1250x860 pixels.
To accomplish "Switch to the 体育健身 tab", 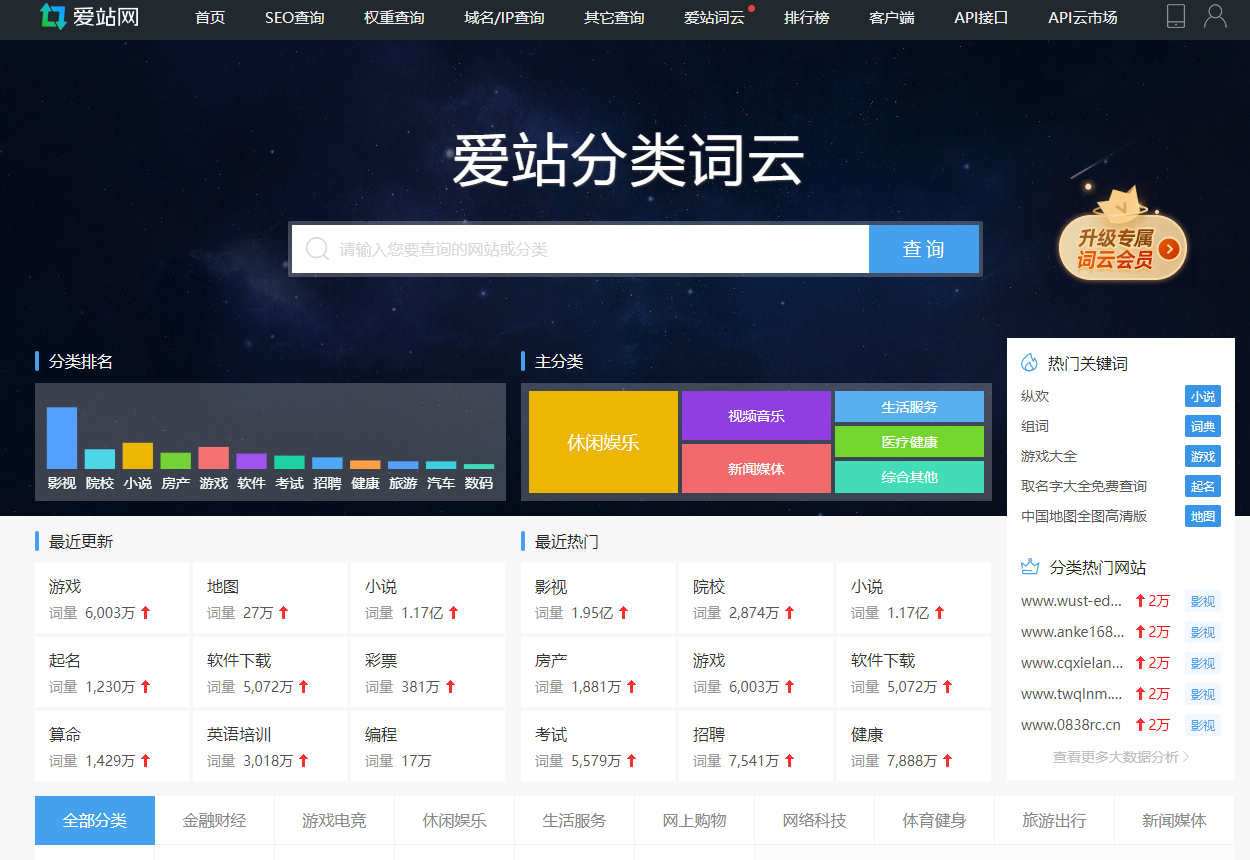I will click(935, 820).
